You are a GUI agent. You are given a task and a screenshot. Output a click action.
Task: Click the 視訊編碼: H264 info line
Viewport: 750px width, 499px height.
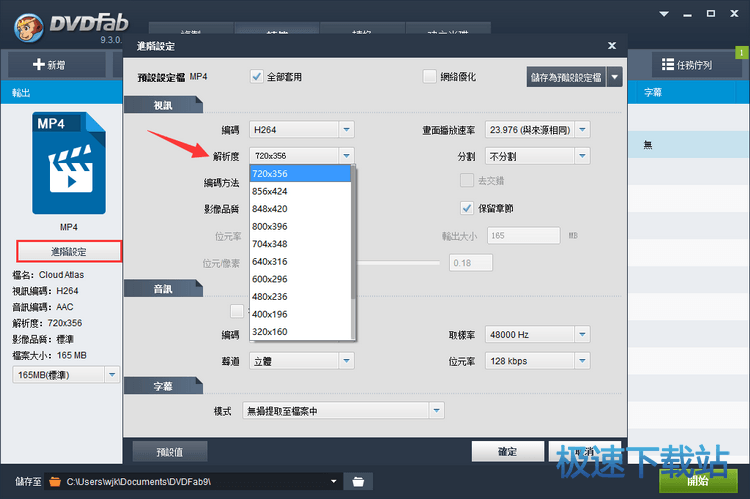[x=45, y=291]
